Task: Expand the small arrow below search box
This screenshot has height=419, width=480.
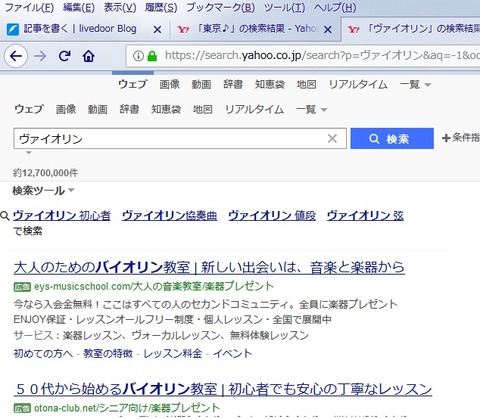Action: click(x=29, y=152)
